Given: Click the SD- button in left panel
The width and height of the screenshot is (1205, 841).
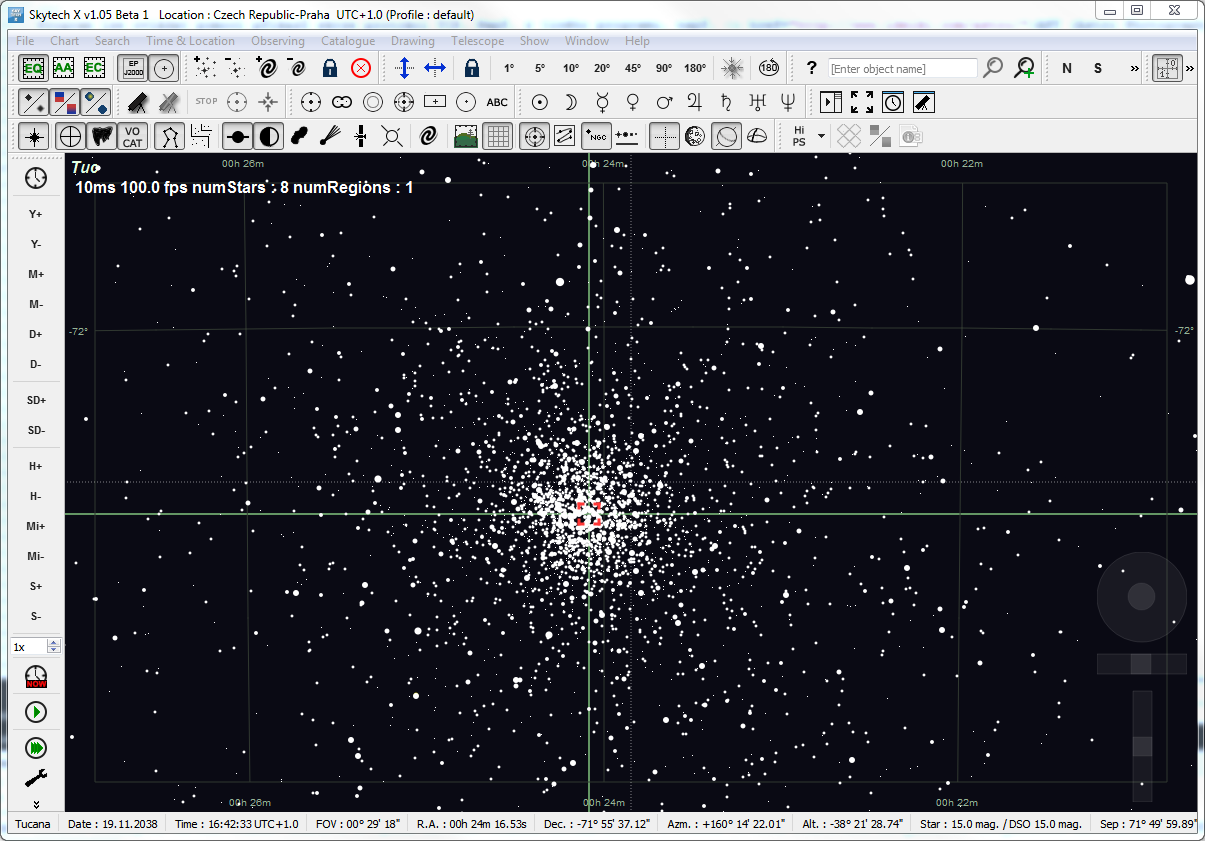Looking at the screenshot, I should click(x=36, y=430).
